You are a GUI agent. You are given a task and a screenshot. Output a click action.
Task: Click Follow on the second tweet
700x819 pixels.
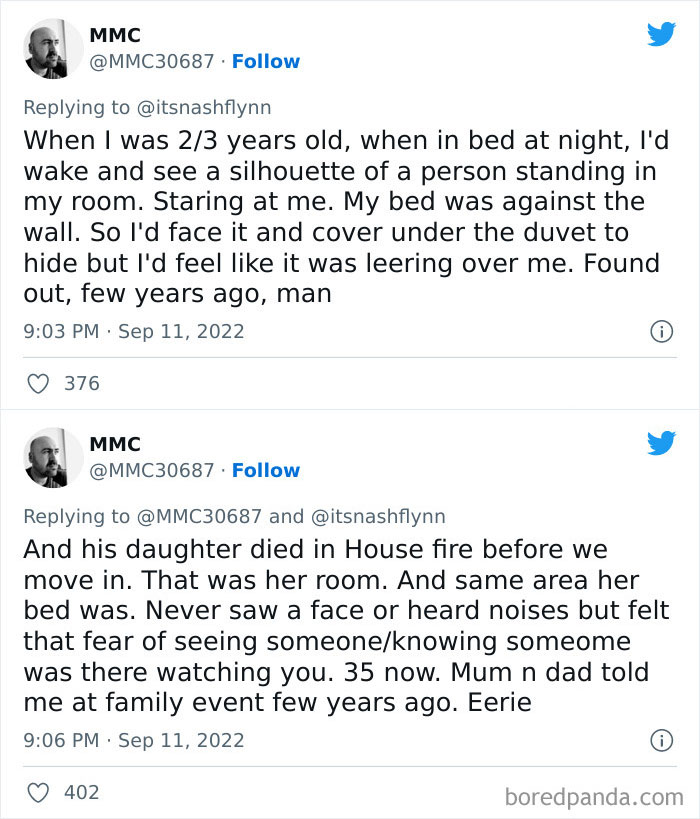coord(265,470)
